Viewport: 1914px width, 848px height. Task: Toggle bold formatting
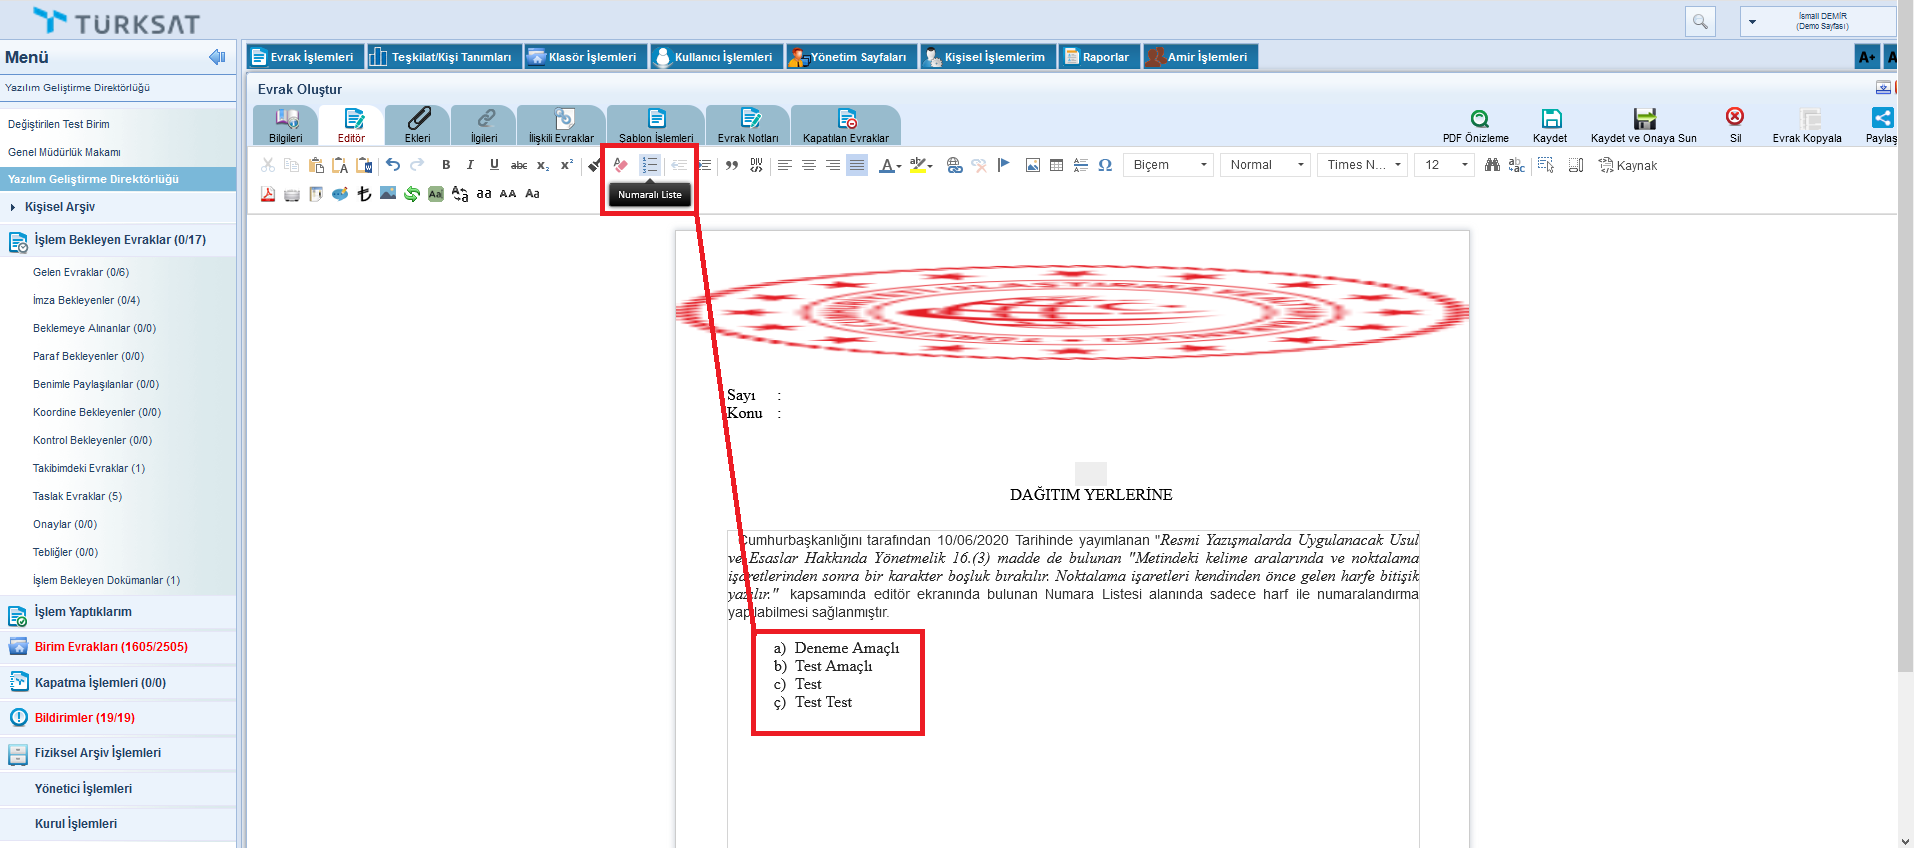pos(446,165)
